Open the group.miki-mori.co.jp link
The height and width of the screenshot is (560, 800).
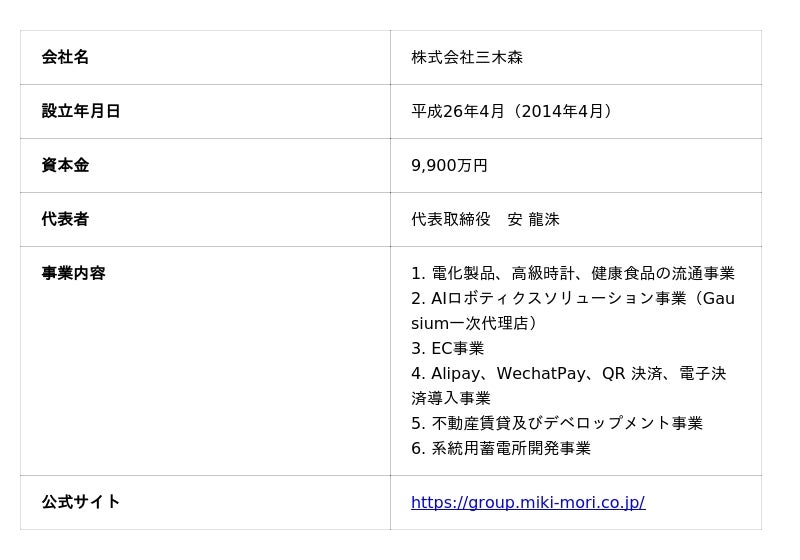pyautogui.click(x=528, y=503)
